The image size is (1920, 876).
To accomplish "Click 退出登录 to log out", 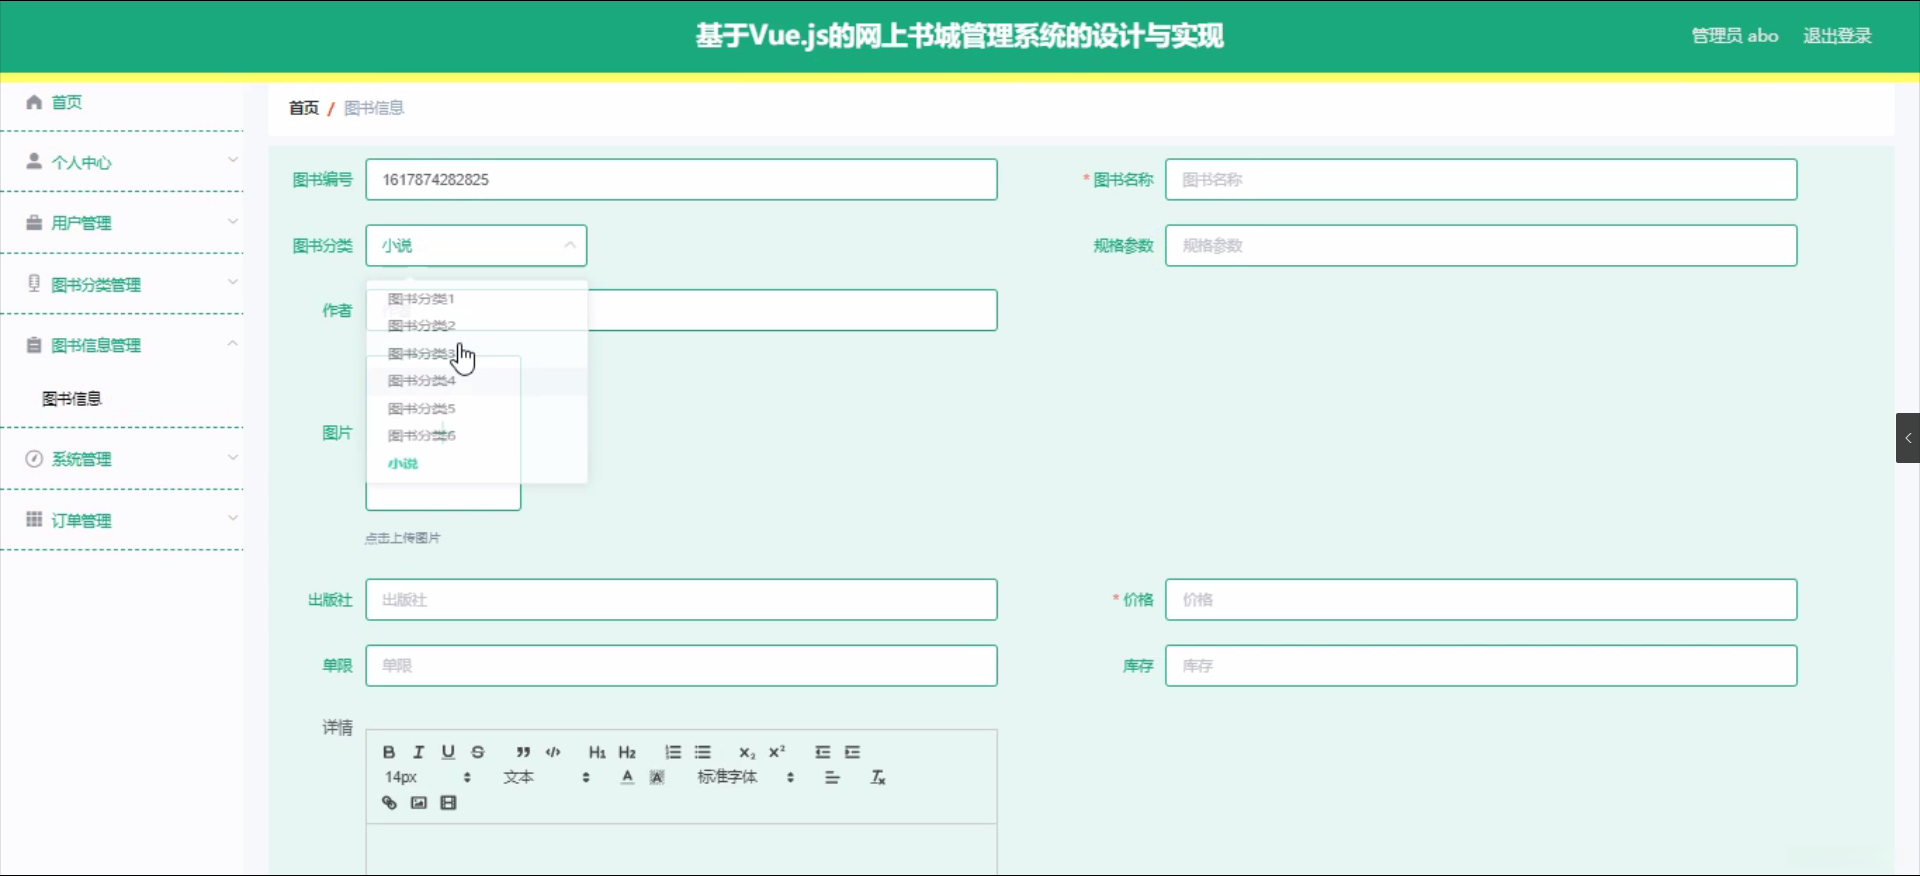I will 1837,36.
